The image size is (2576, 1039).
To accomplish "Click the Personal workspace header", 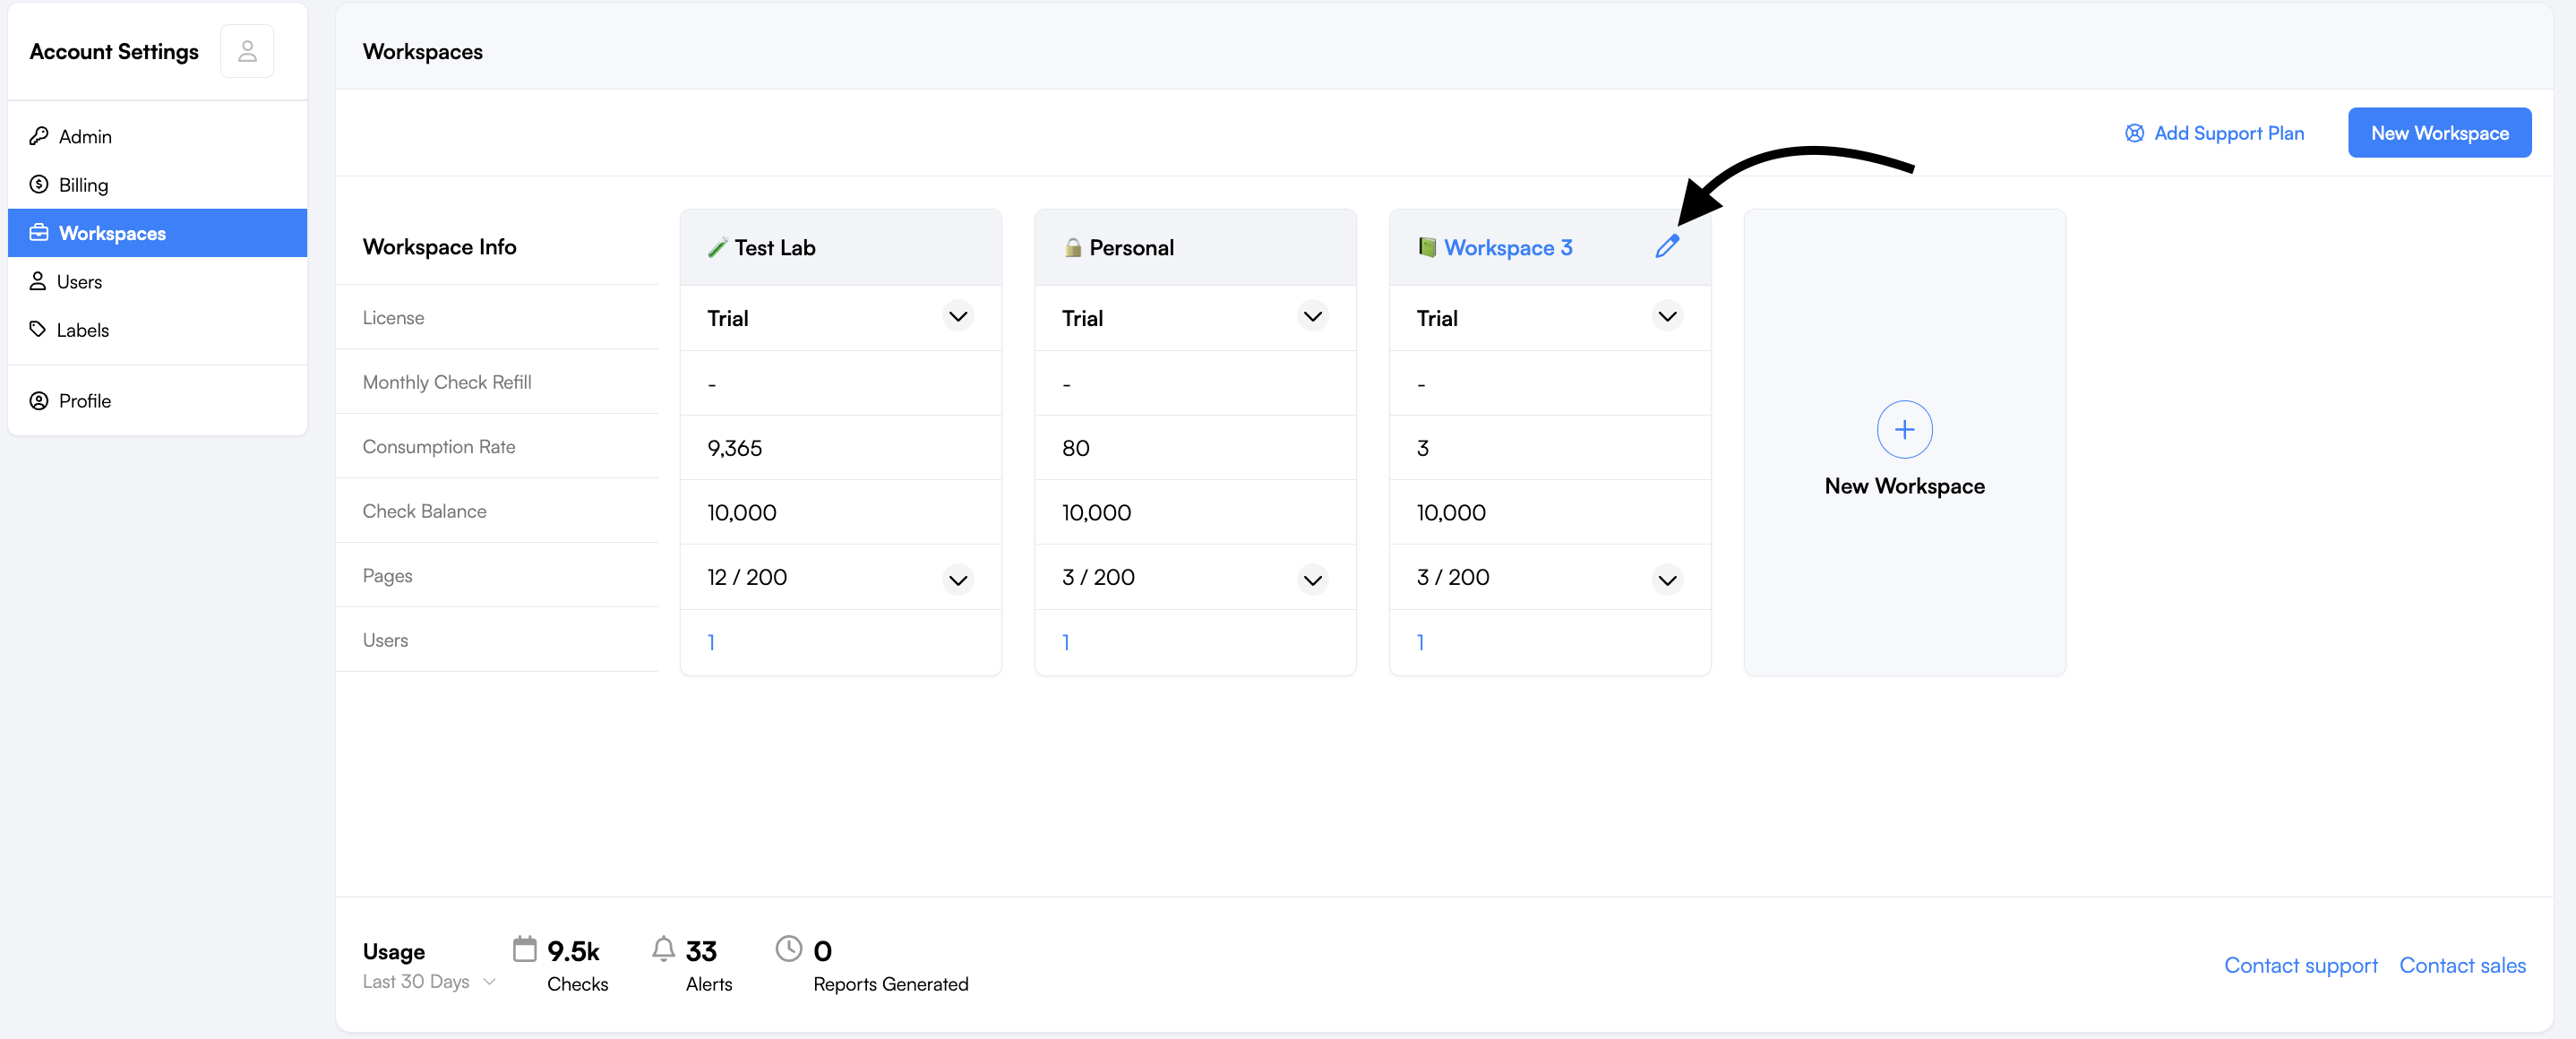I will 1195,247.
